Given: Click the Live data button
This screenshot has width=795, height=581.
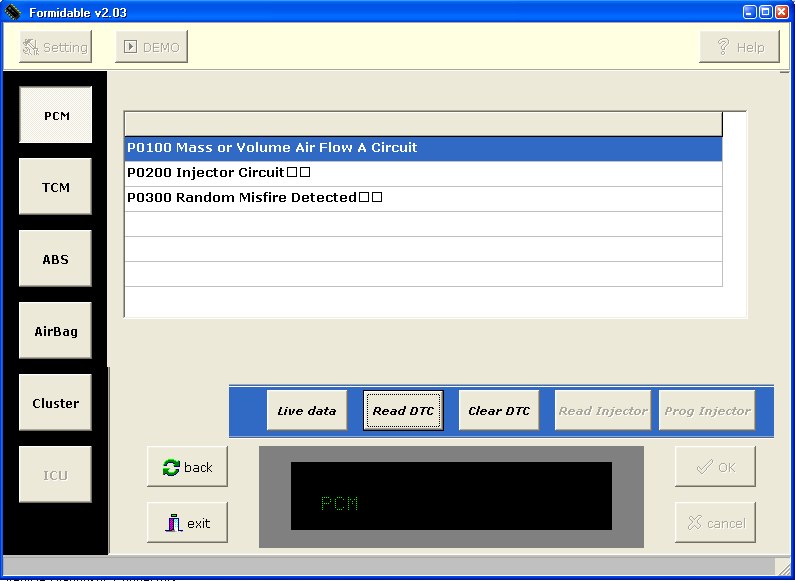Looking at the screenshot, I should (x=306, y=411).
